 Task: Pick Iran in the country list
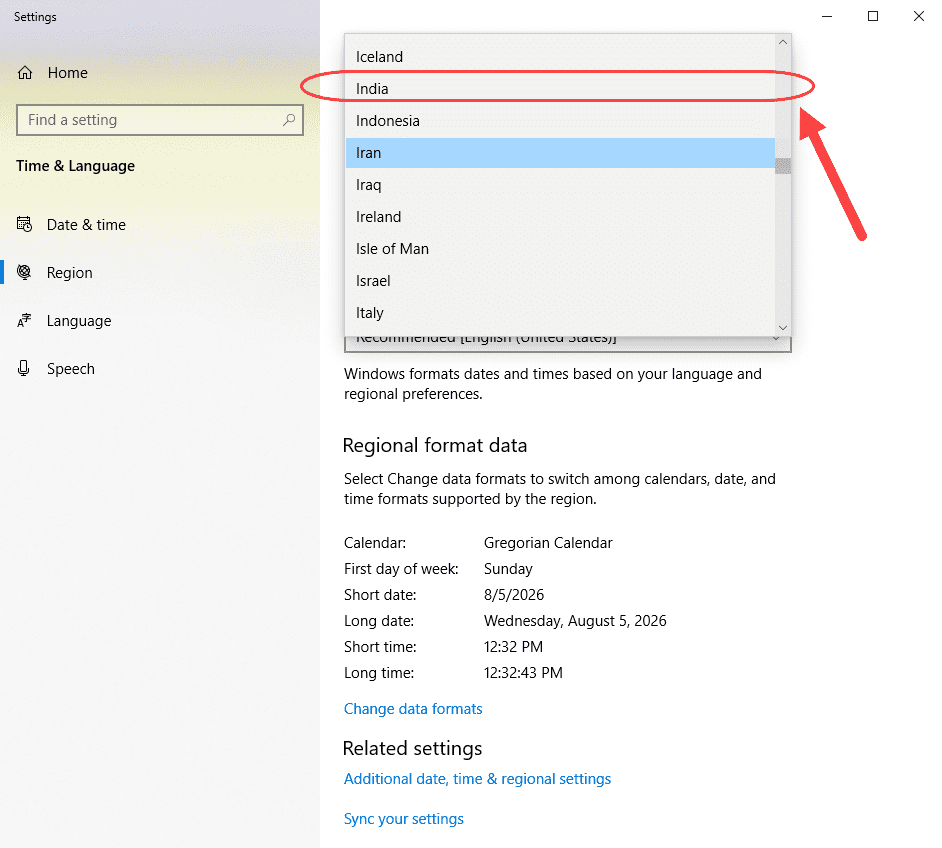(560, 153)
